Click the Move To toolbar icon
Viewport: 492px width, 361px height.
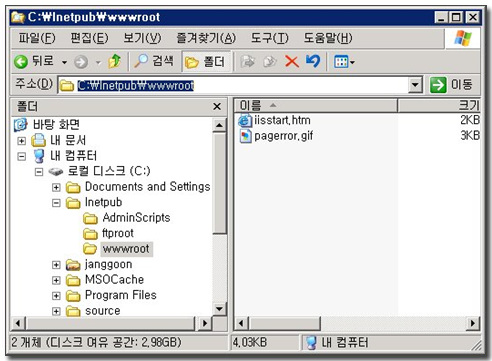248,62
